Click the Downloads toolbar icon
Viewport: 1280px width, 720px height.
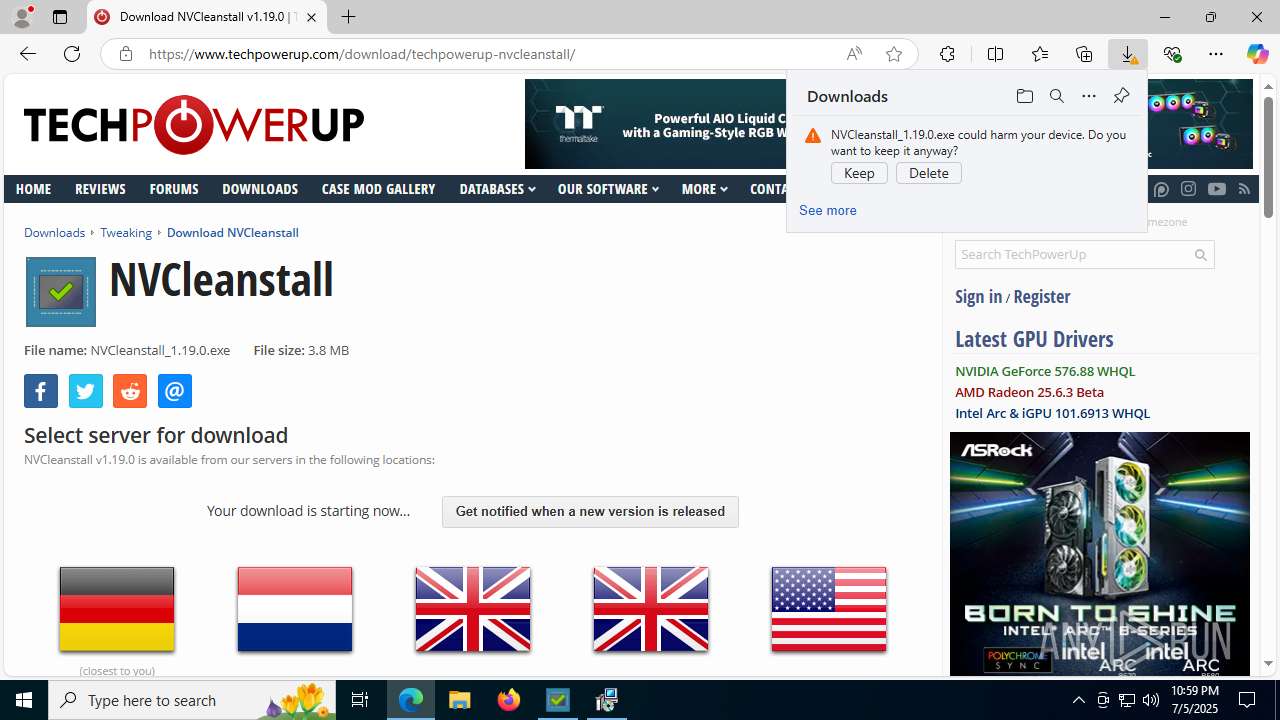point(1128,54)
